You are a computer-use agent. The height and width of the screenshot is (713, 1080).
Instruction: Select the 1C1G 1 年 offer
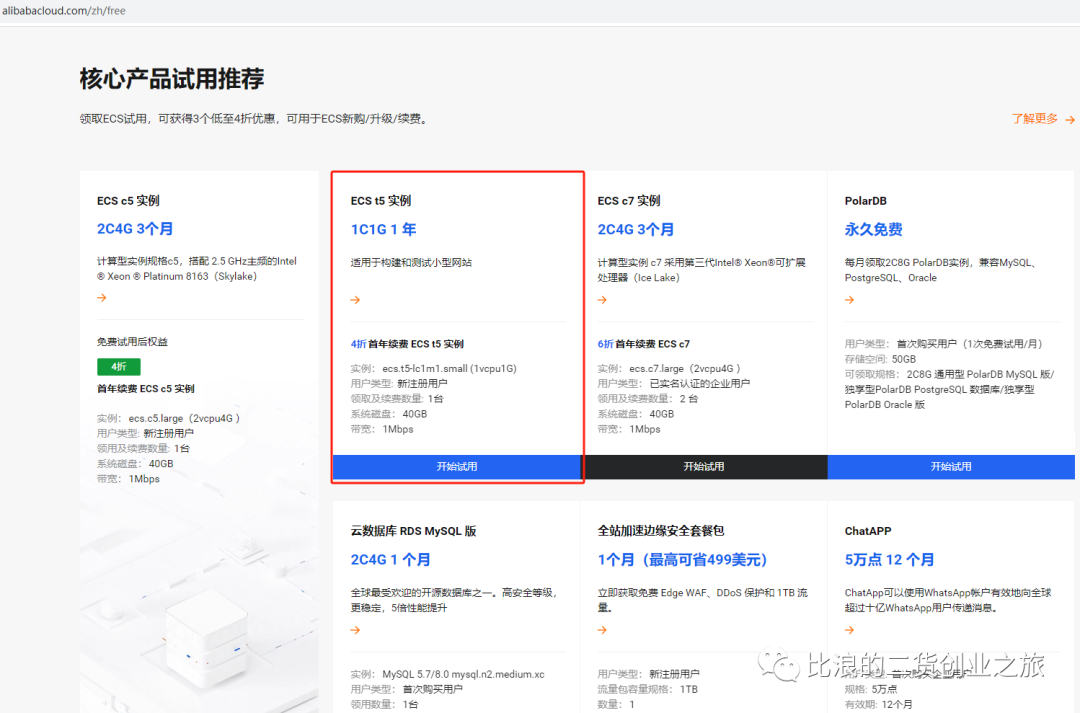[384, 229]
